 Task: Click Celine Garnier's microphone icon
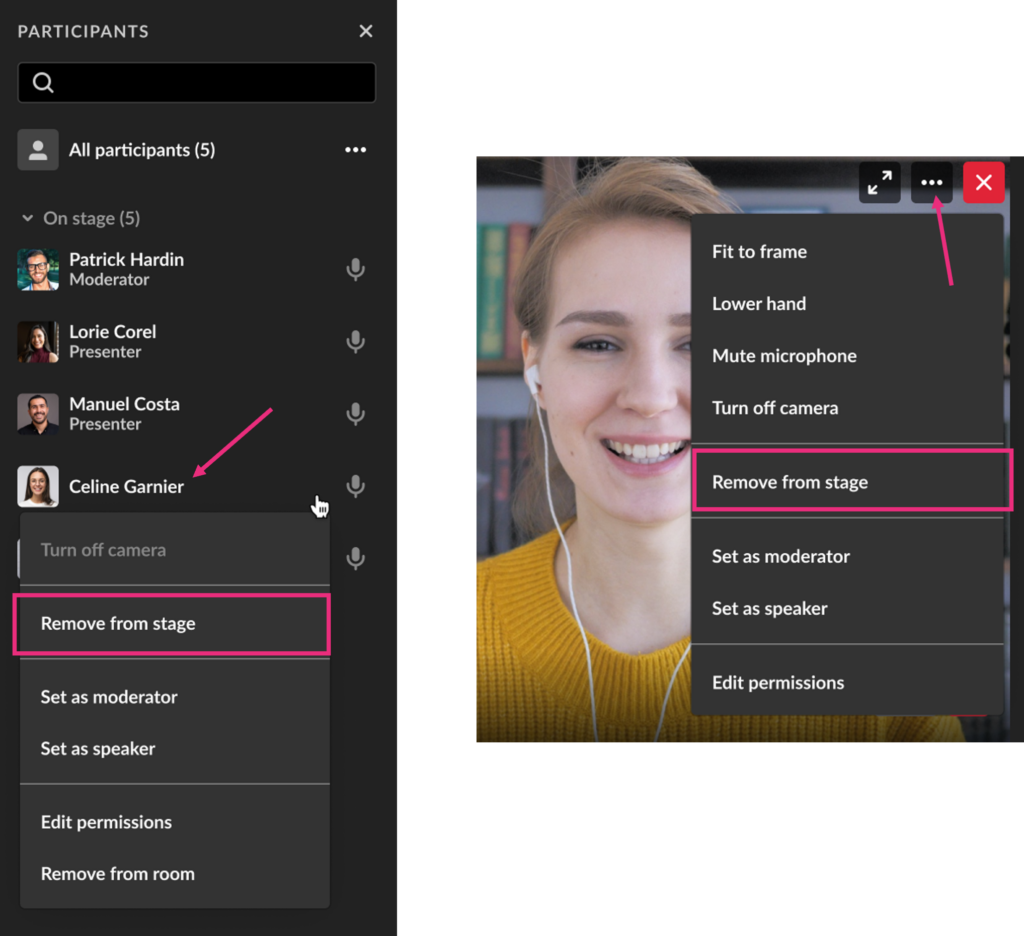(x=355, y=486)
